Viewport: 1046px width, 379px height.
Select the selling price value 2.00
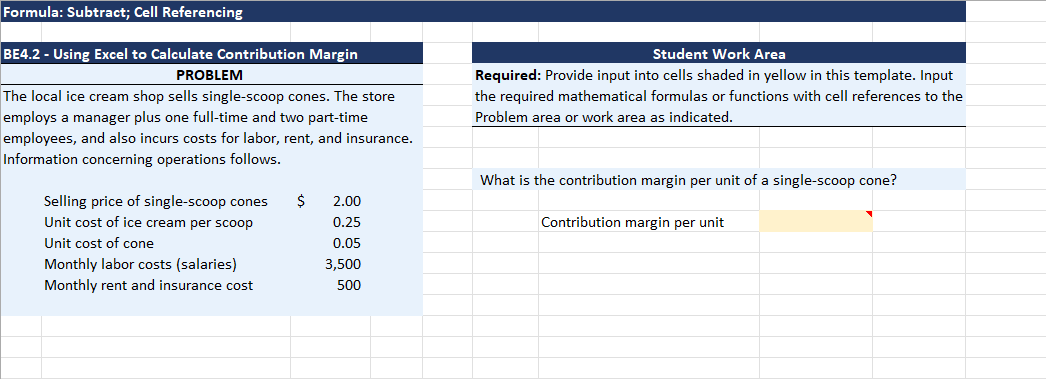point(346,201)
